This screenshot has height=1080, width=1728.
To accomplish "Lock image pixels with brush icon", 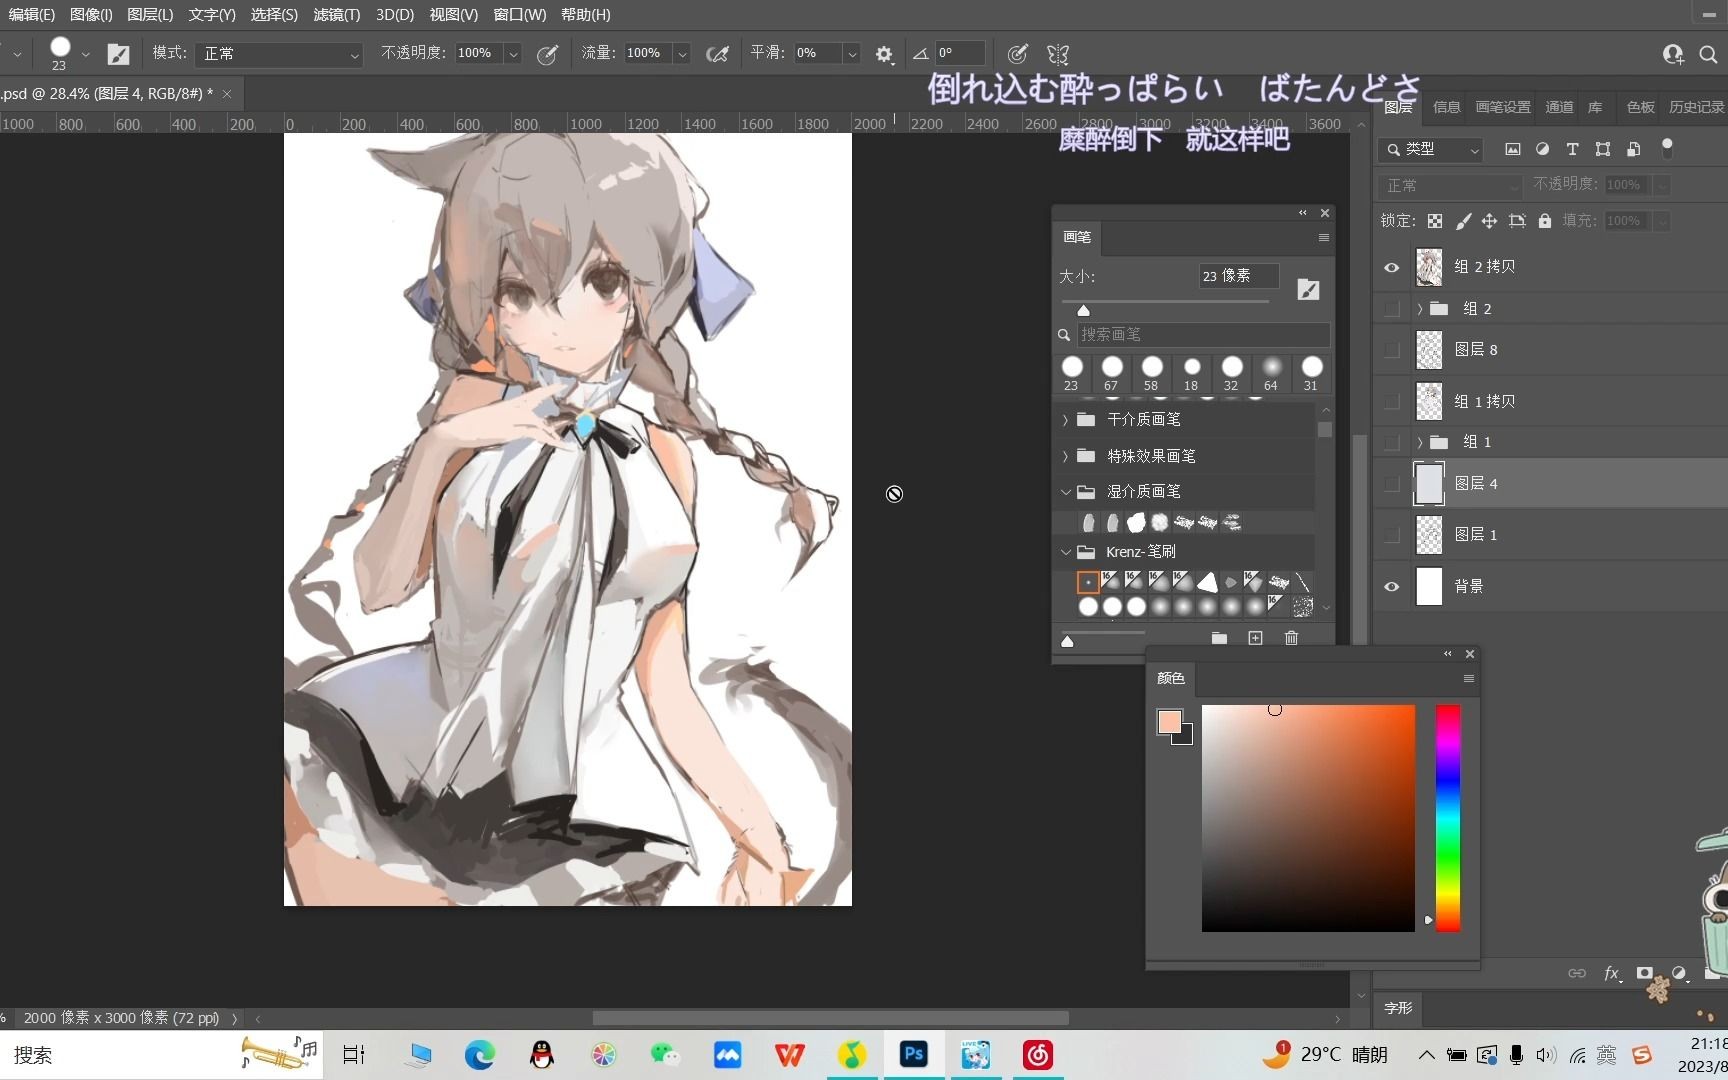I will pyautogui.click(x=1463, y=221).
